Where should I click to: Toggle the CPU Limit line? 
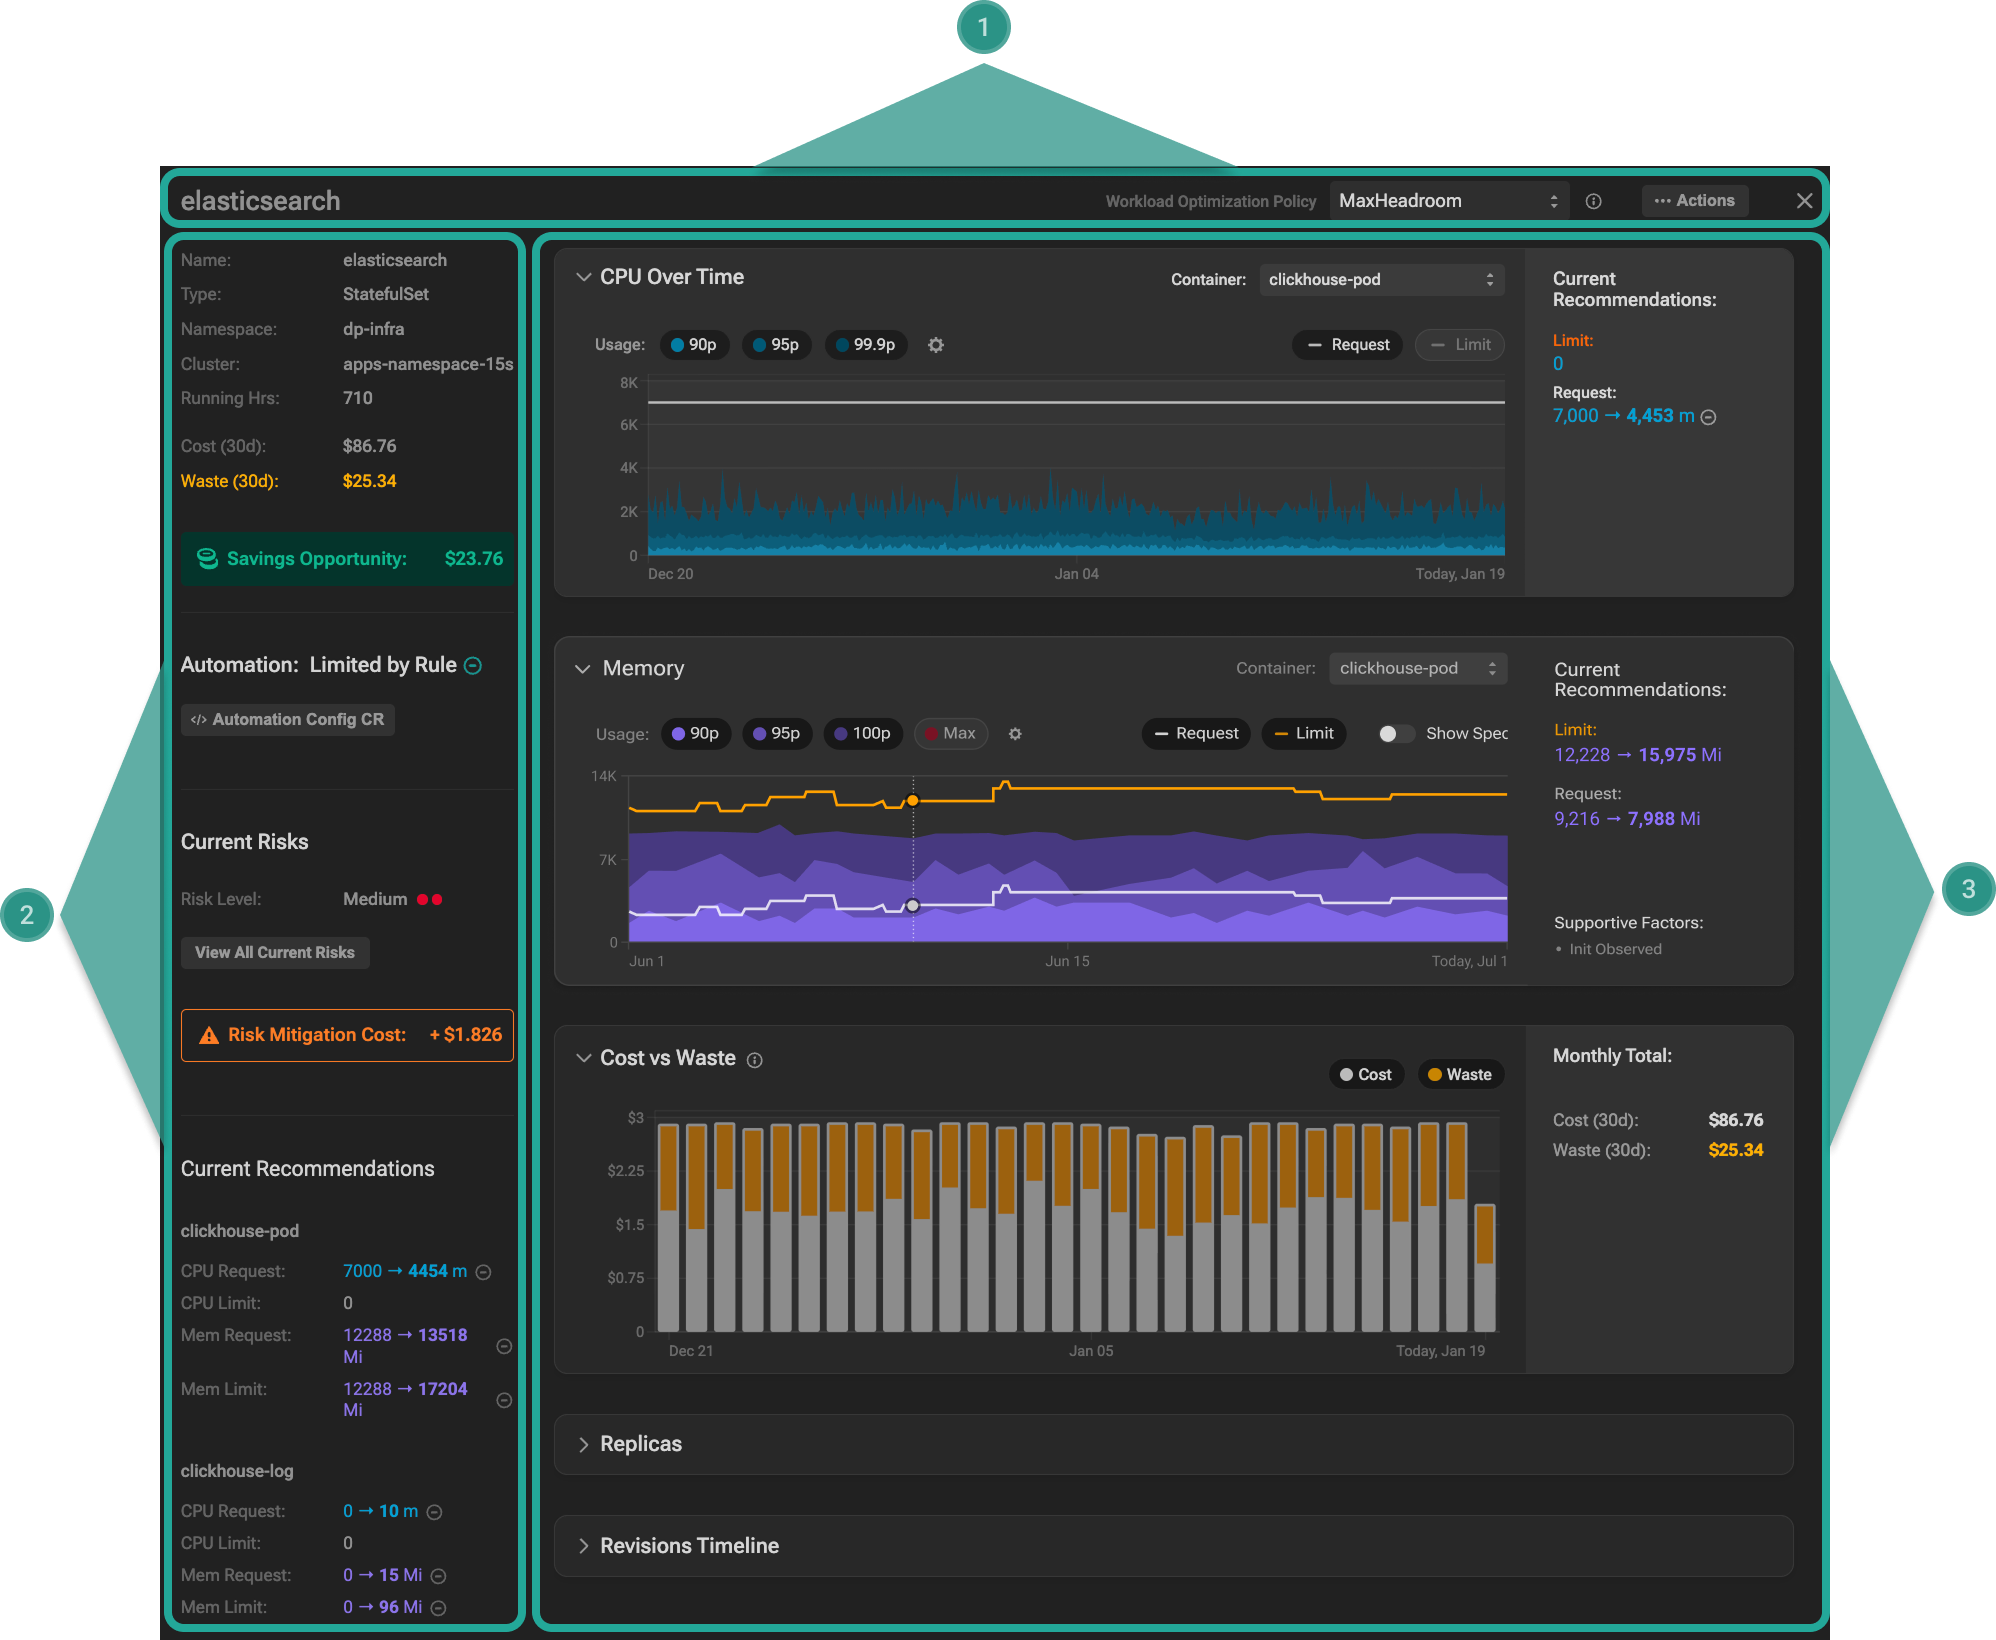click(x=1460, y=345)
